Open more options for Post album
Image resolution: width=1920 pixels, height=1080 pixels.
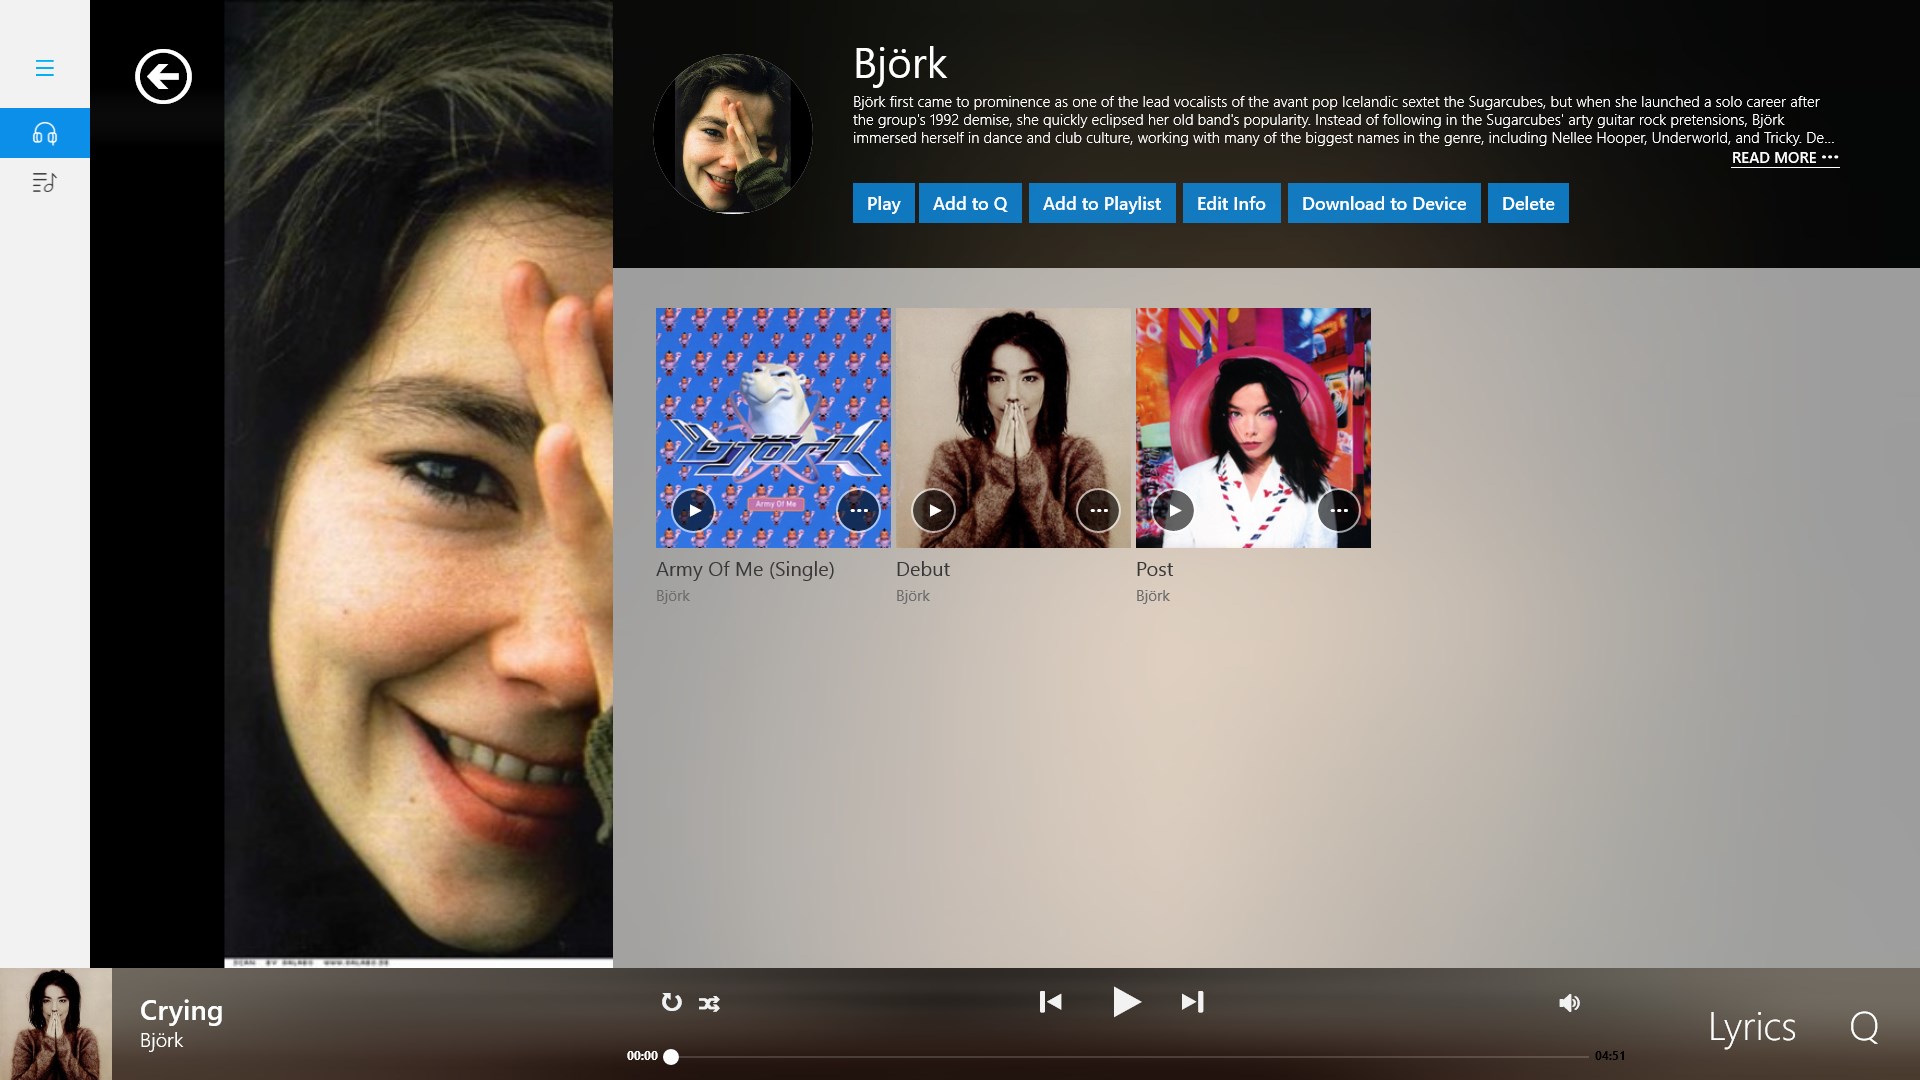1338,510
